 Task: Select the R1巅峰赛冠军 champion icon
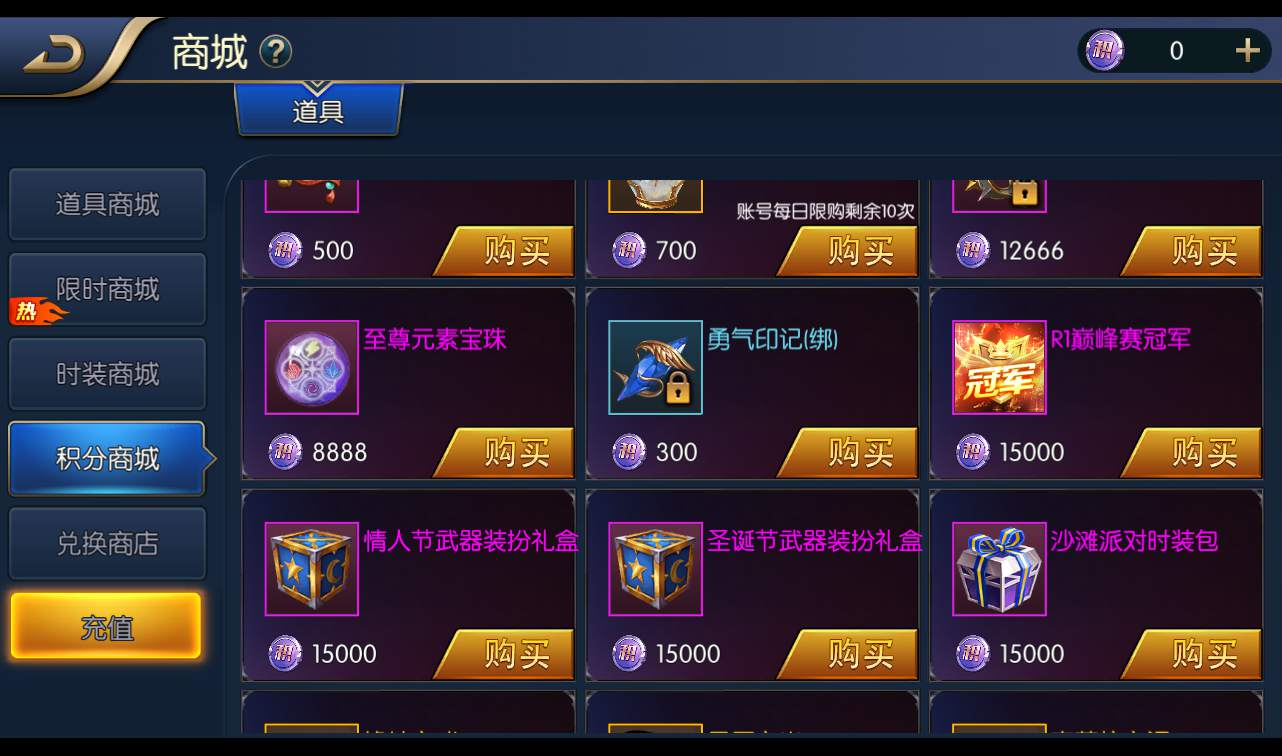999,367
